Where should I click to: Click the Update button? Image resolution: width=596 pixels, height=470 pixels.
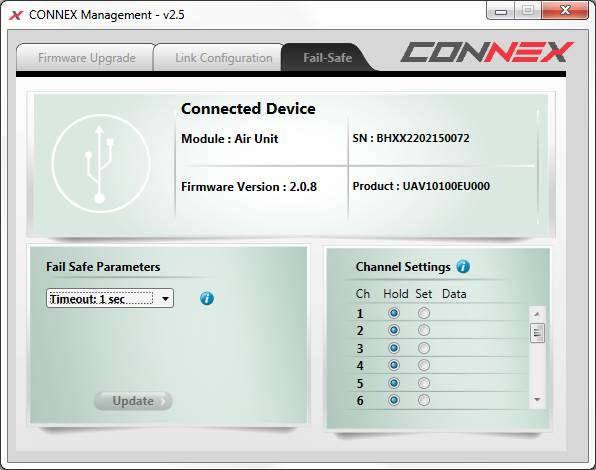[x=133, y=401]
